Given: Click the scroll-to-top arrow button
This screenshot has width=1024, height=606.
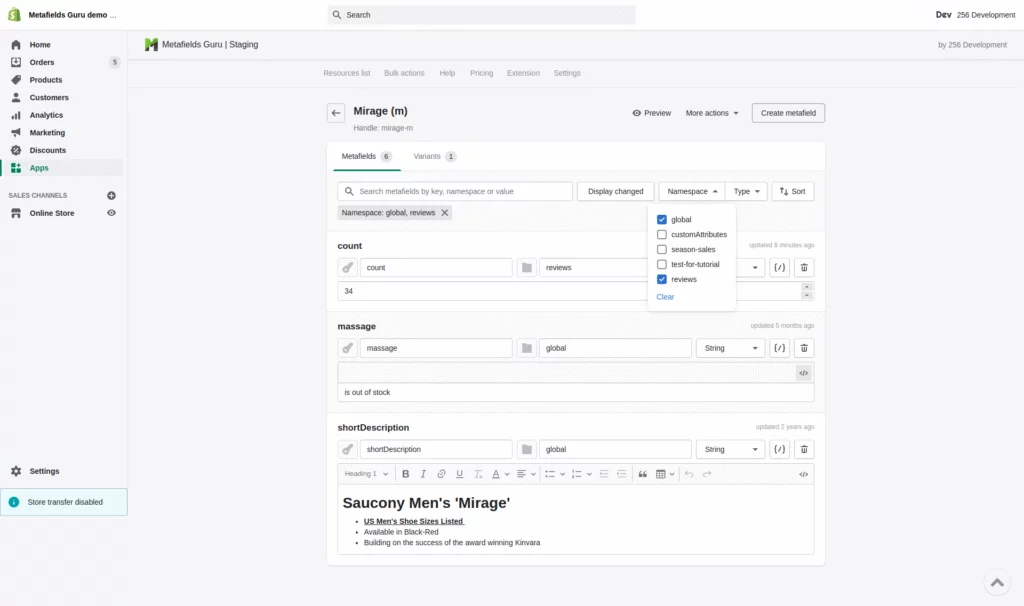Looking at the screenshot, I should point(997,582).
